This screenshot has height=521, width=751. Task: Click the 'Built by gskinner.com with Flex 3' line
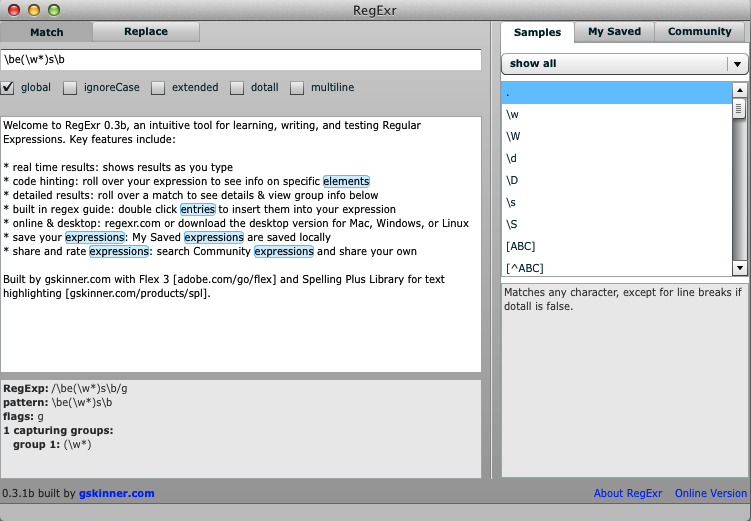[x=224, y=279]
